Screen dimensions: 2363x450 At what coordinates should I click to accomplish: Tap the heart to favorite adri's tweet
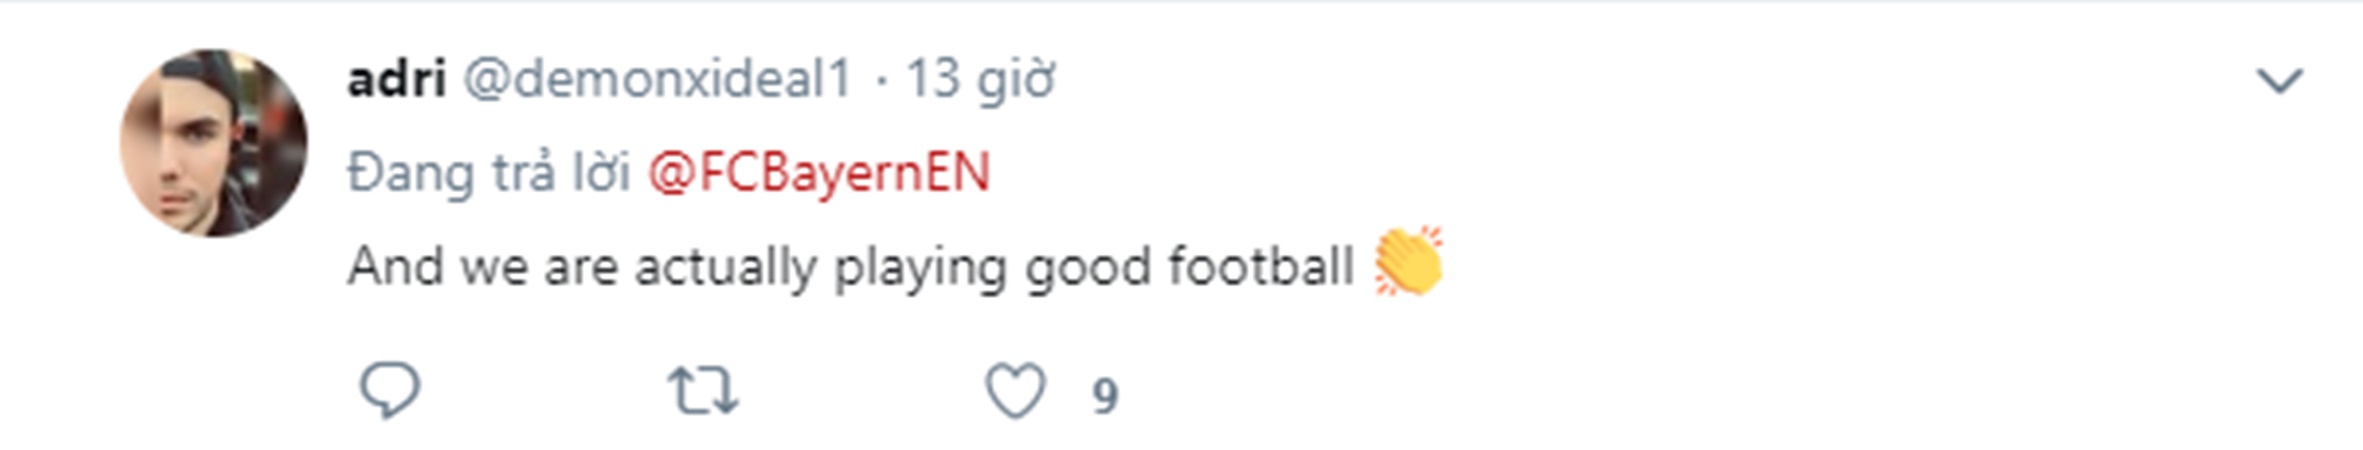[x=1015, y=391]
